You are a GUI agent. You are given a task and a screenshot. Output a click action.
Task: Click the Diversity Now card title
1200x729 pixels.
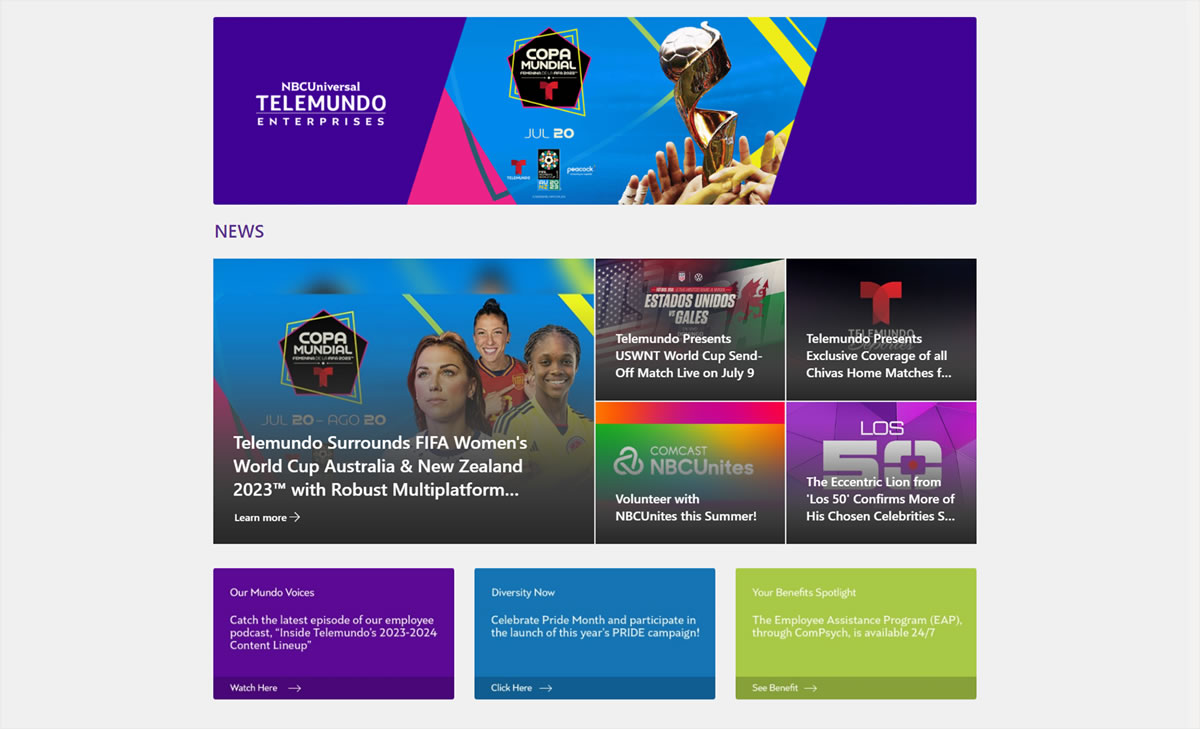click(x=523, y=593)
